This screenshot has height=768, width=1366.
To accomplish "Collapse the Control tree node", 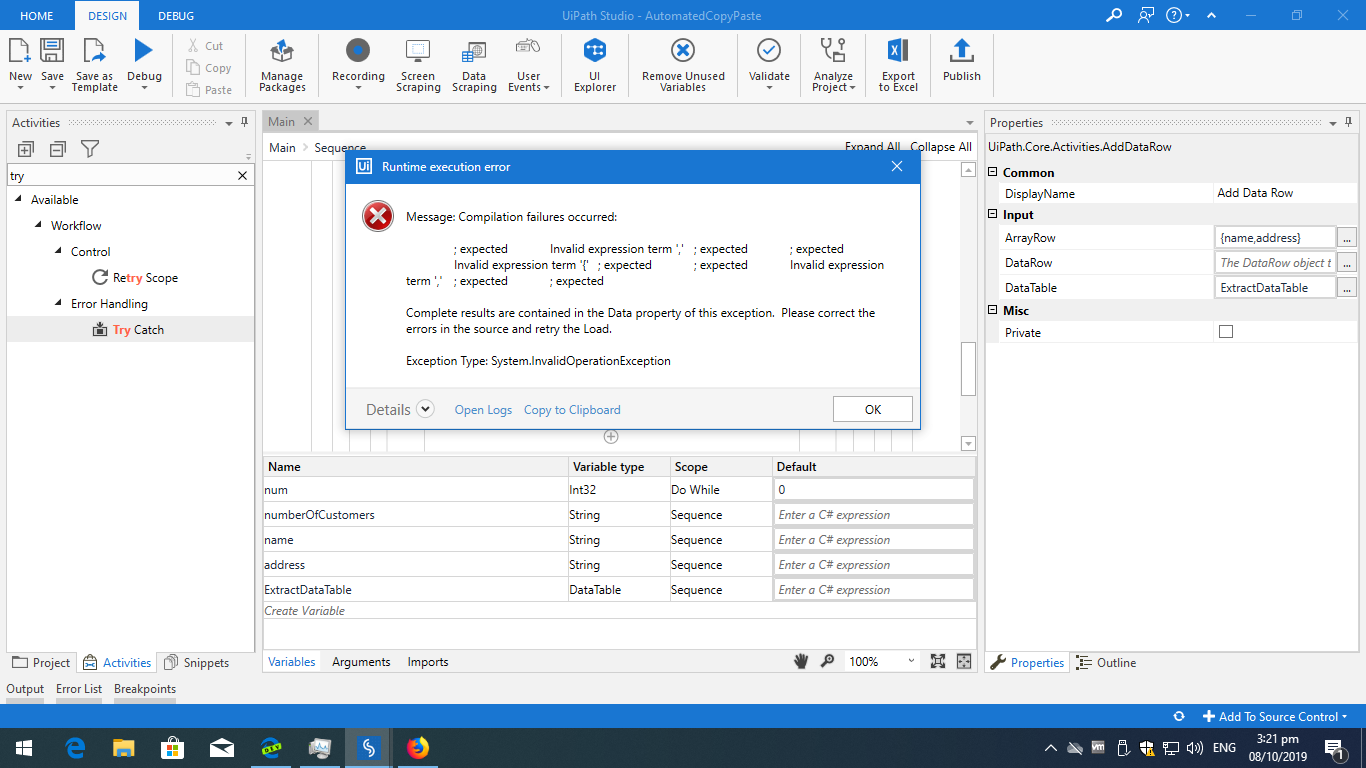I will pyautogui.click(x=58, y=251).
